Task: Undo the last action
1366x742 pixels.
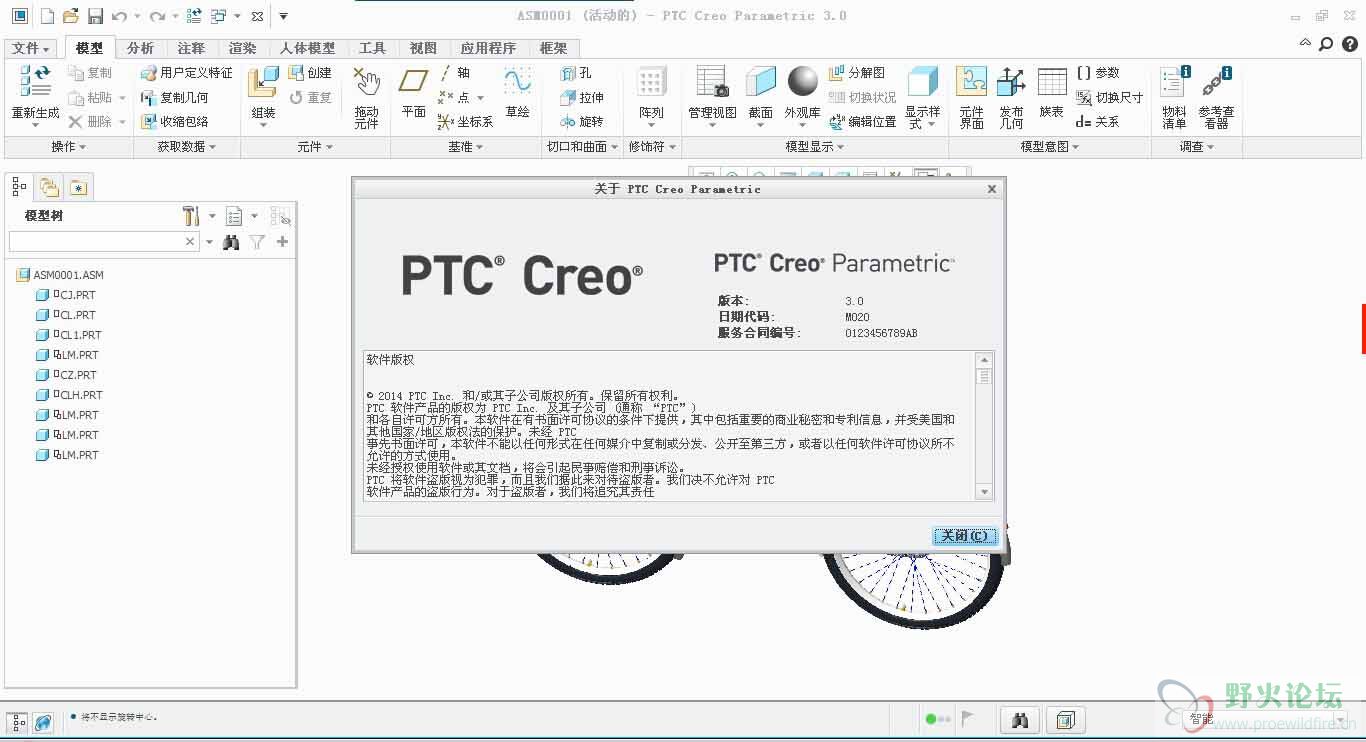Action: pos(119,16)
